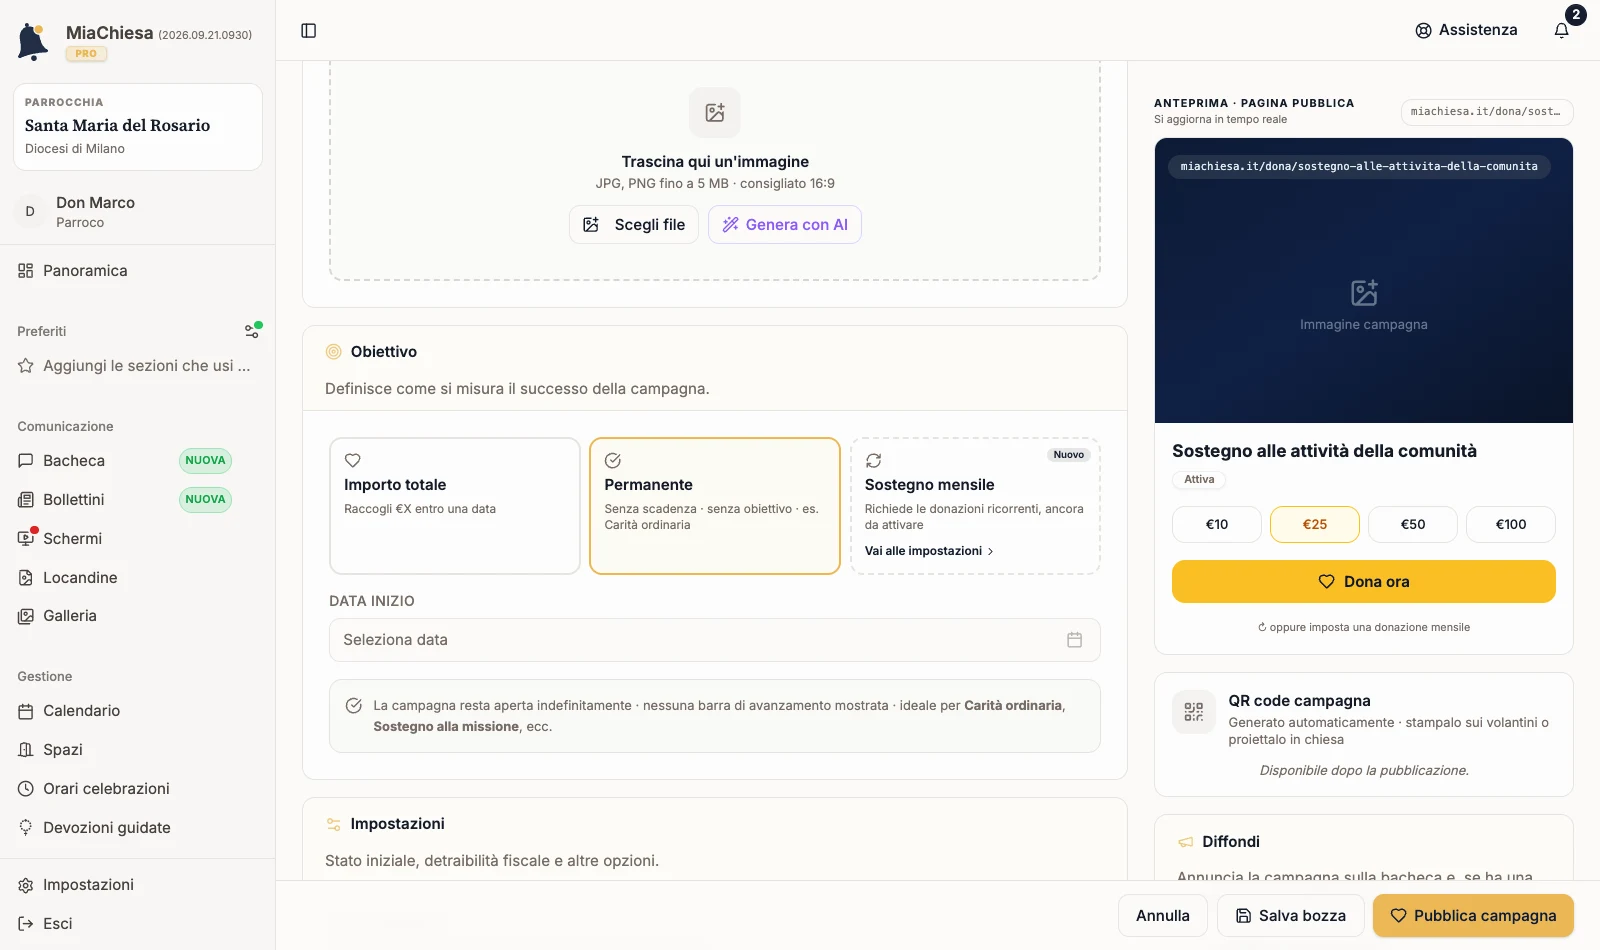Open the Calendario section
Viewport: 1600px width, 950px height.
pos(138,711)
